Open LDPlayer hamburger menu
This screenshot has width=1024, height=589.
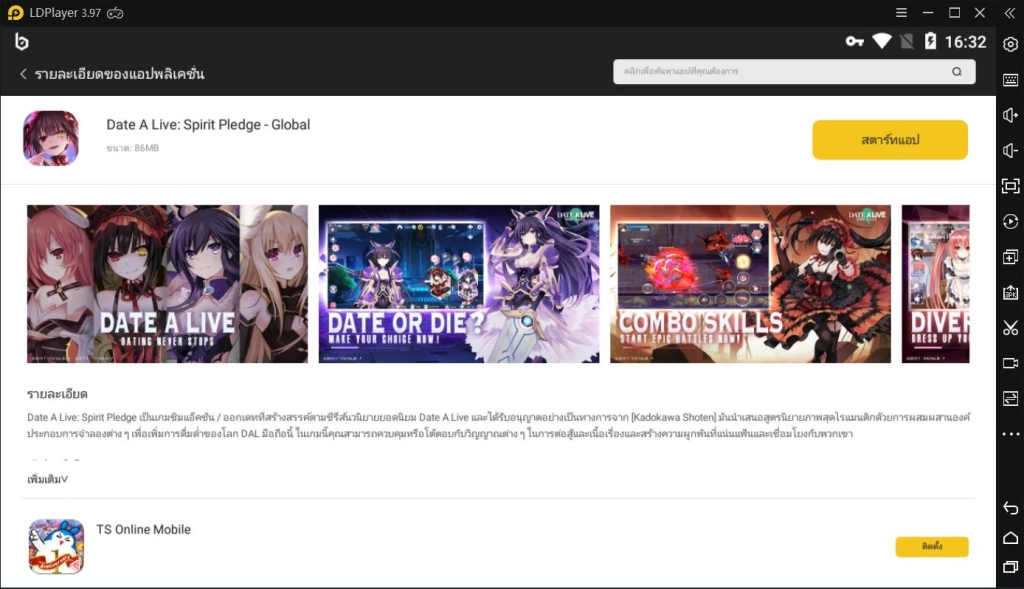[x=901, y=12]
